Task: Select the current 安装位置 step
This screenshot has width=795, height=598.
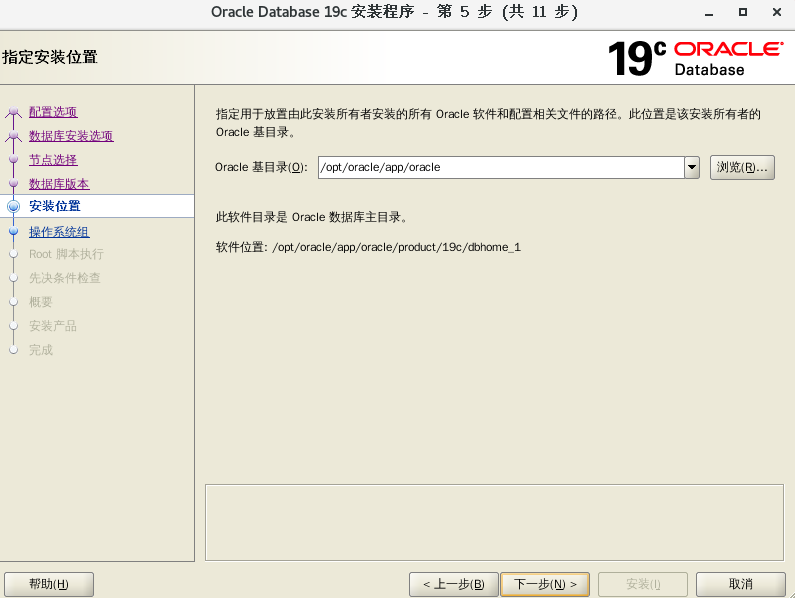Action: [55, 206]
